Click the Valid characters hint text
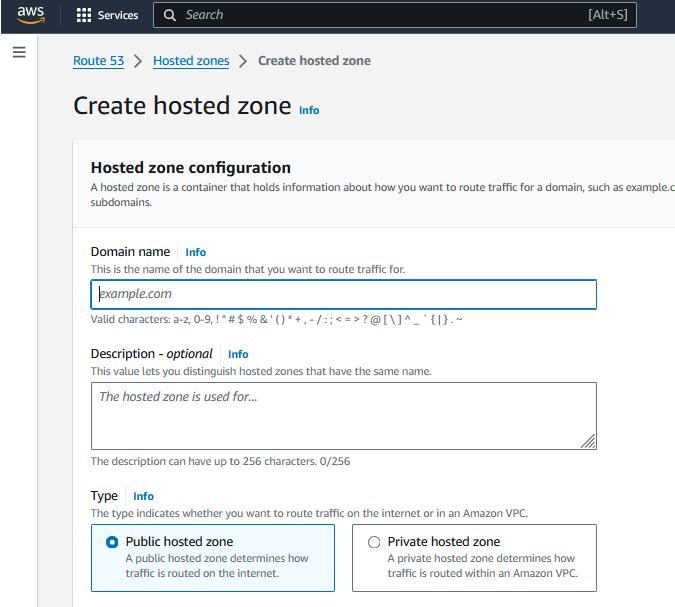This screenshot has width=675, height=607. point(276,319)
